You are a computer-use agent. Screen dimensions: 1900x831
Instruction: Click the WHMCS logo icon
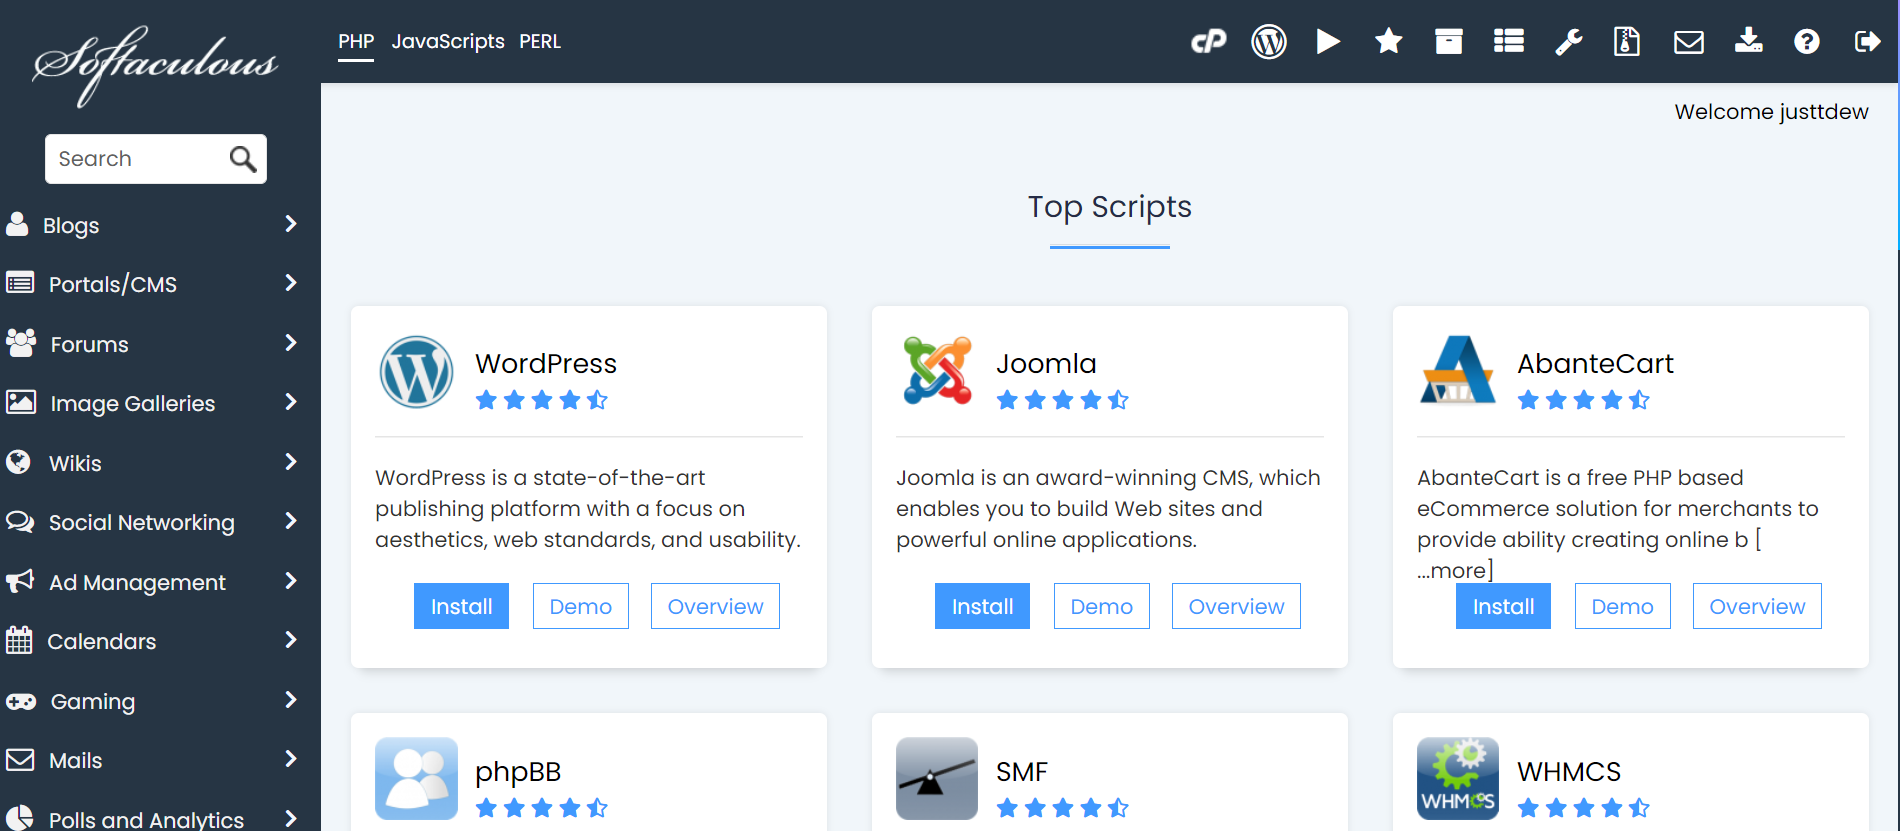1458,779
